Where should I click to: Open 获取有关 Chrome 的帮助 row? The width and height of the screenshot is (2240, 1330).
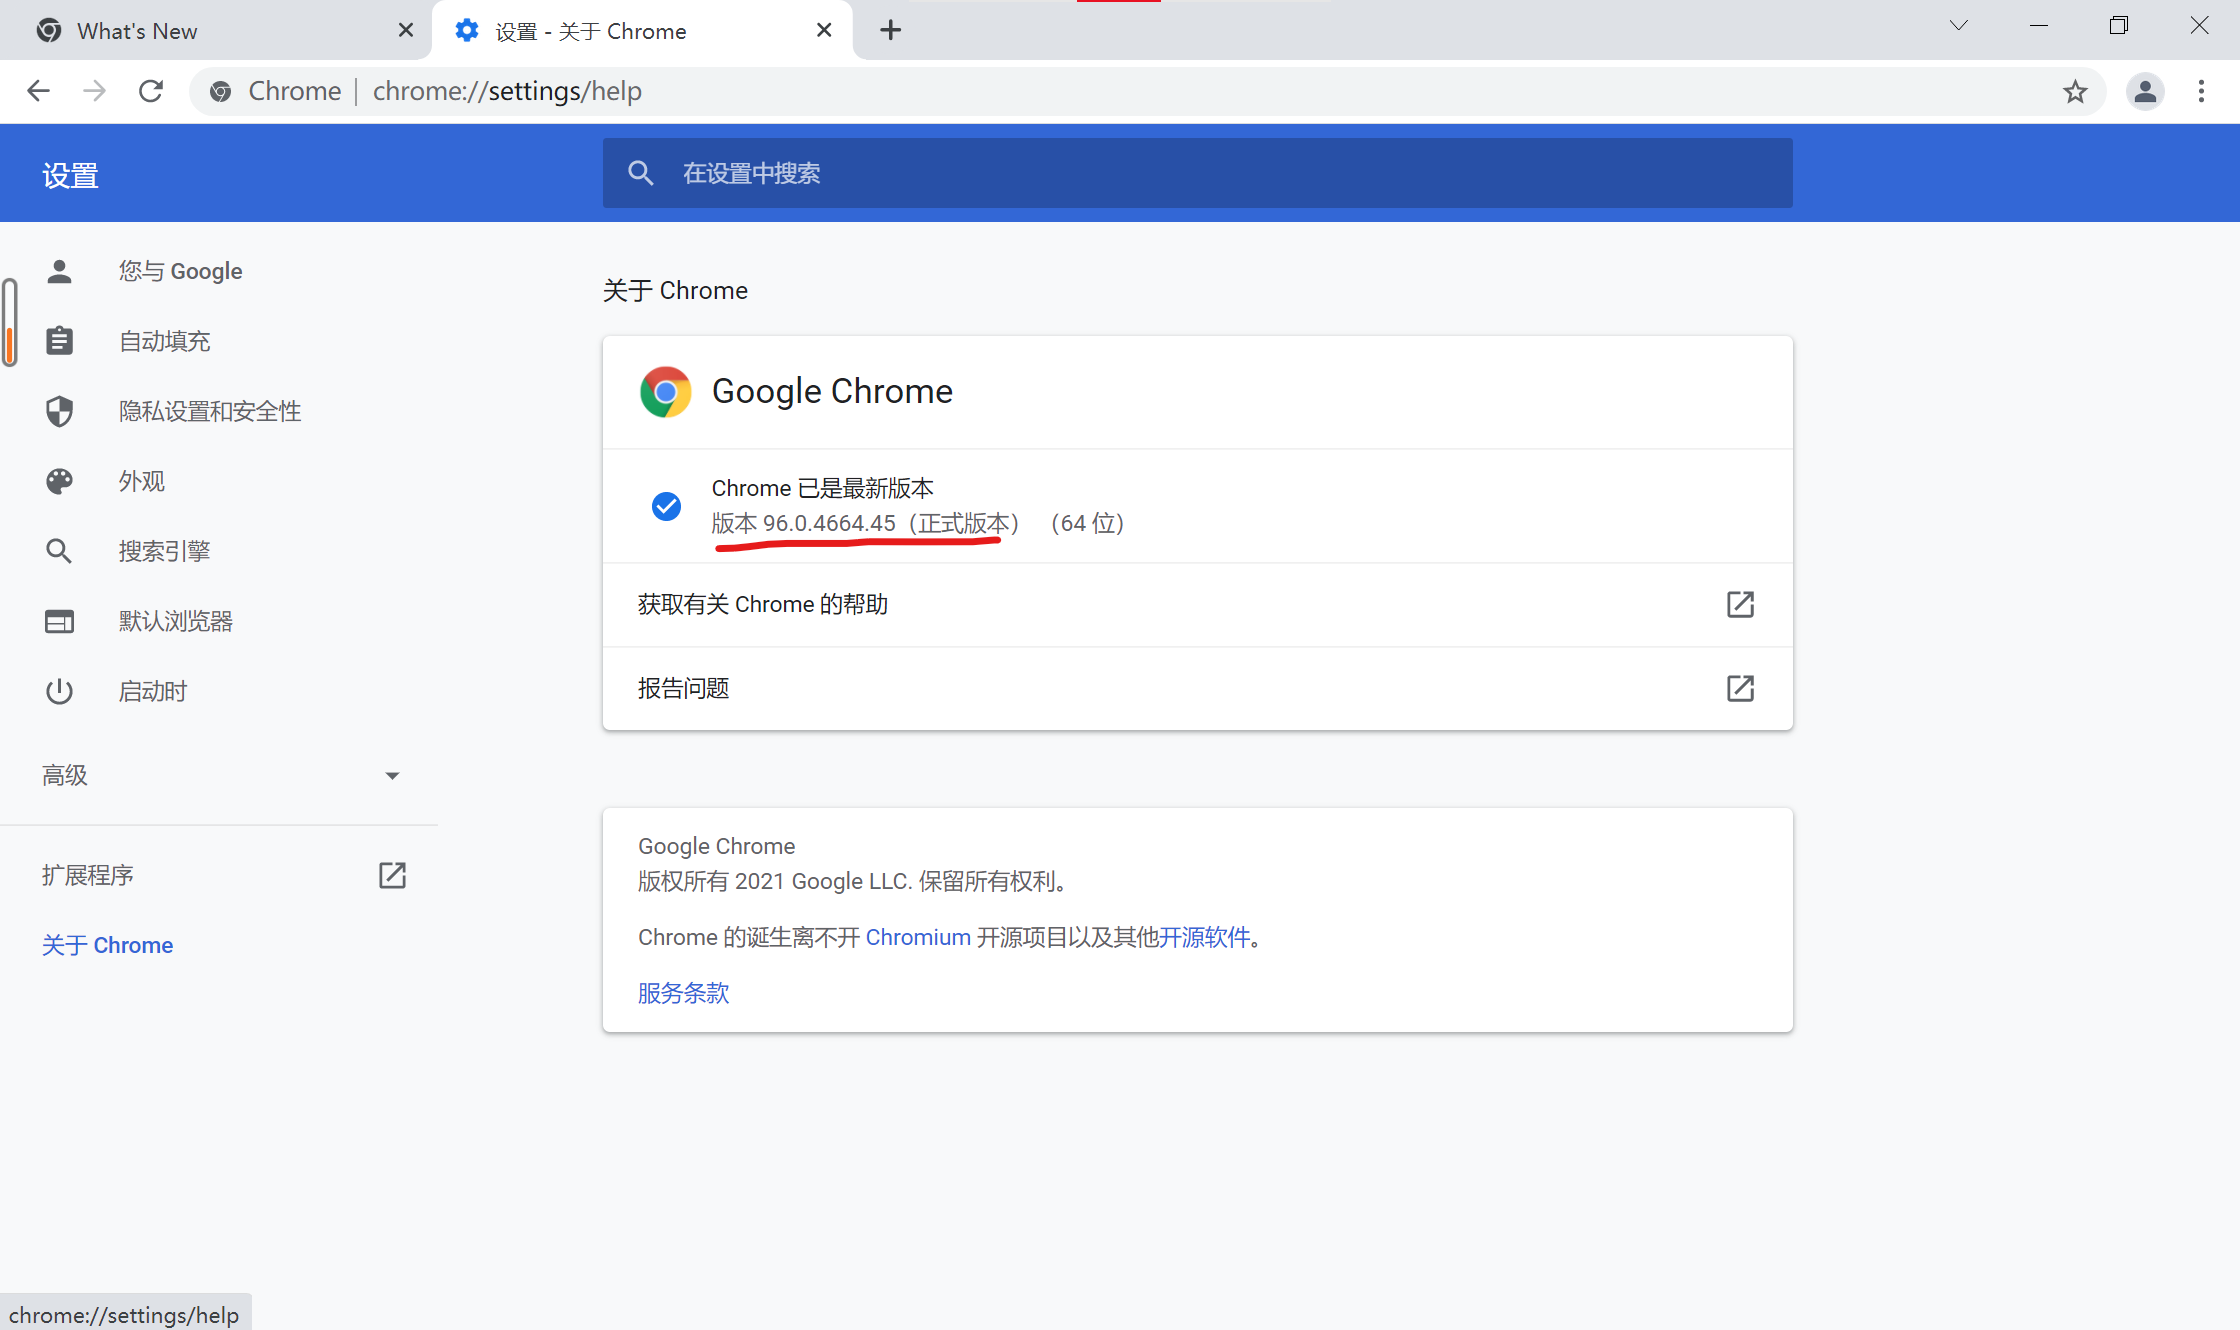[1197, 604]
